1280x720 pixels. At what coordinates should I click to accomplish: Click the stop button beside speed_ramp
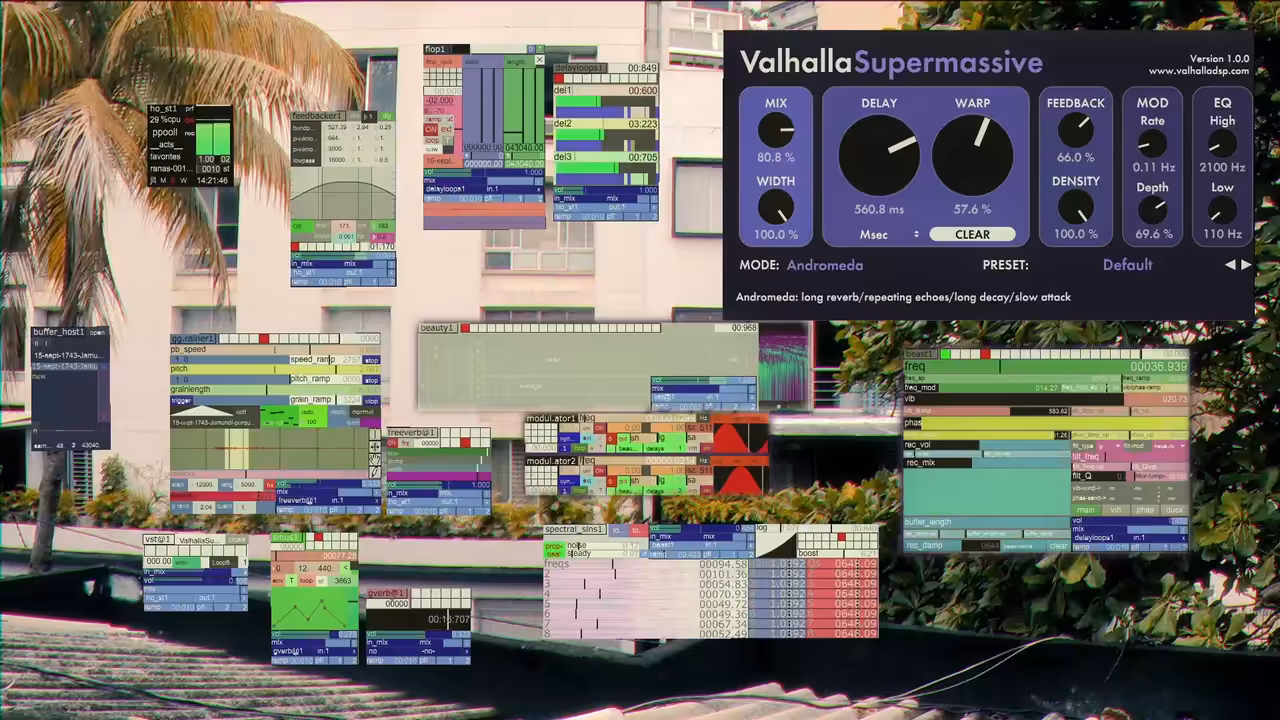pos(371,360)
